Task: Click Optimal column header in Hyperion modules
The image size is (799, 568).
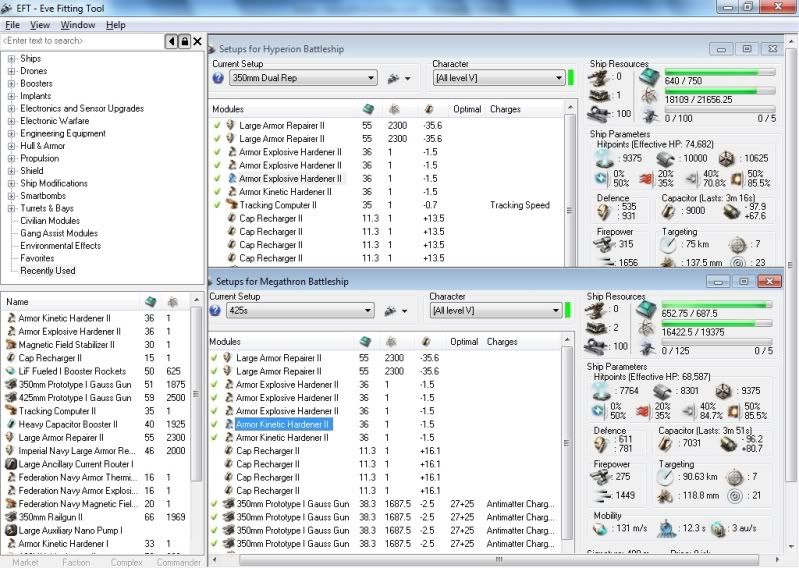Action: pyautogui.click(x=467, y=109)
